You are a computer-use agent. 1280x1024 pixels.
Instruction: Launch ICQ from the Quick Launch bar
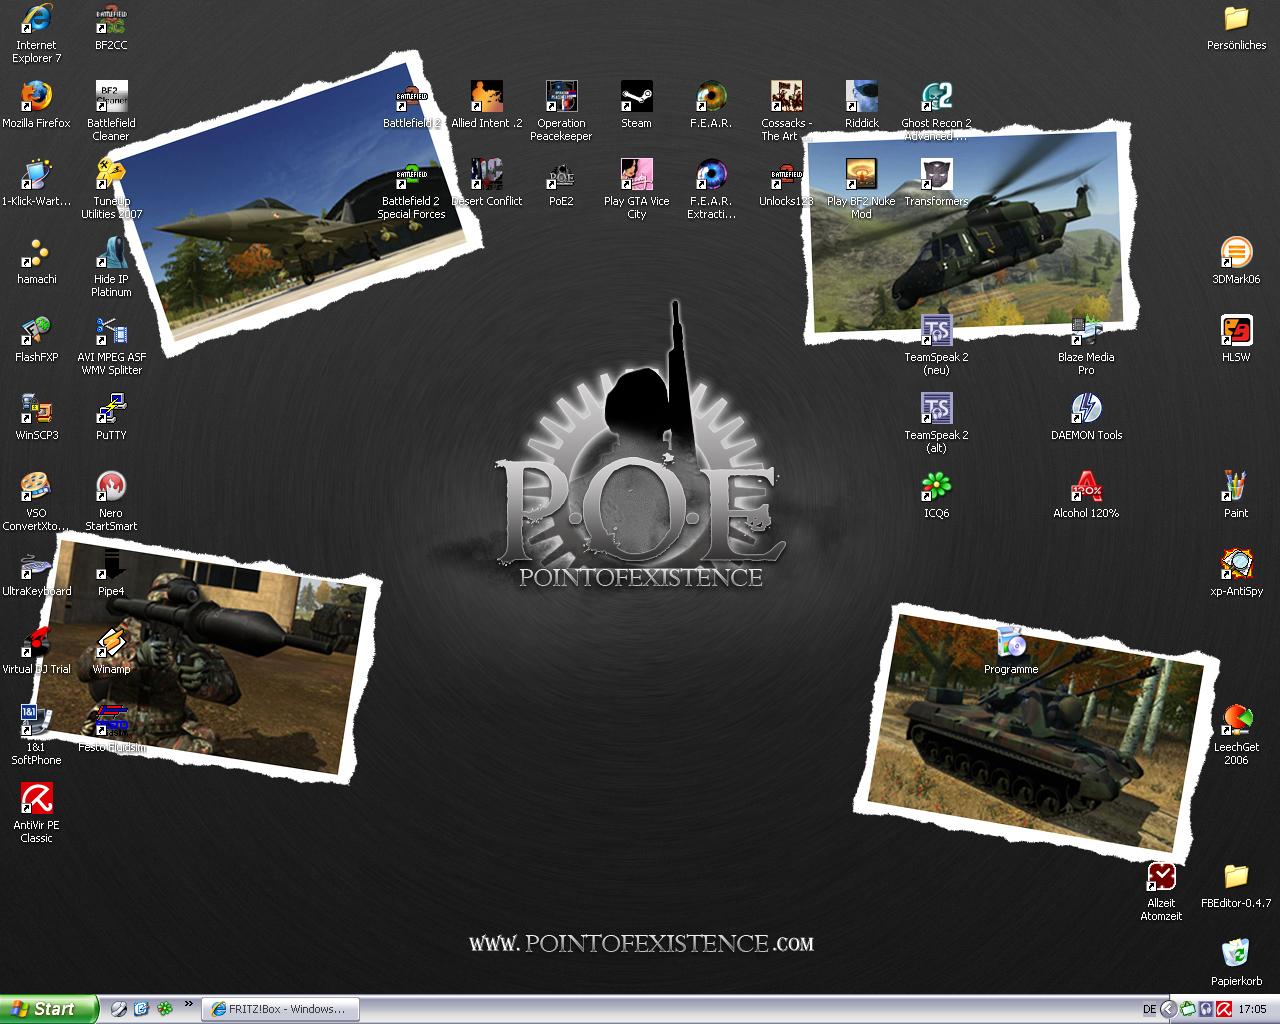(x=163, y=1009)
